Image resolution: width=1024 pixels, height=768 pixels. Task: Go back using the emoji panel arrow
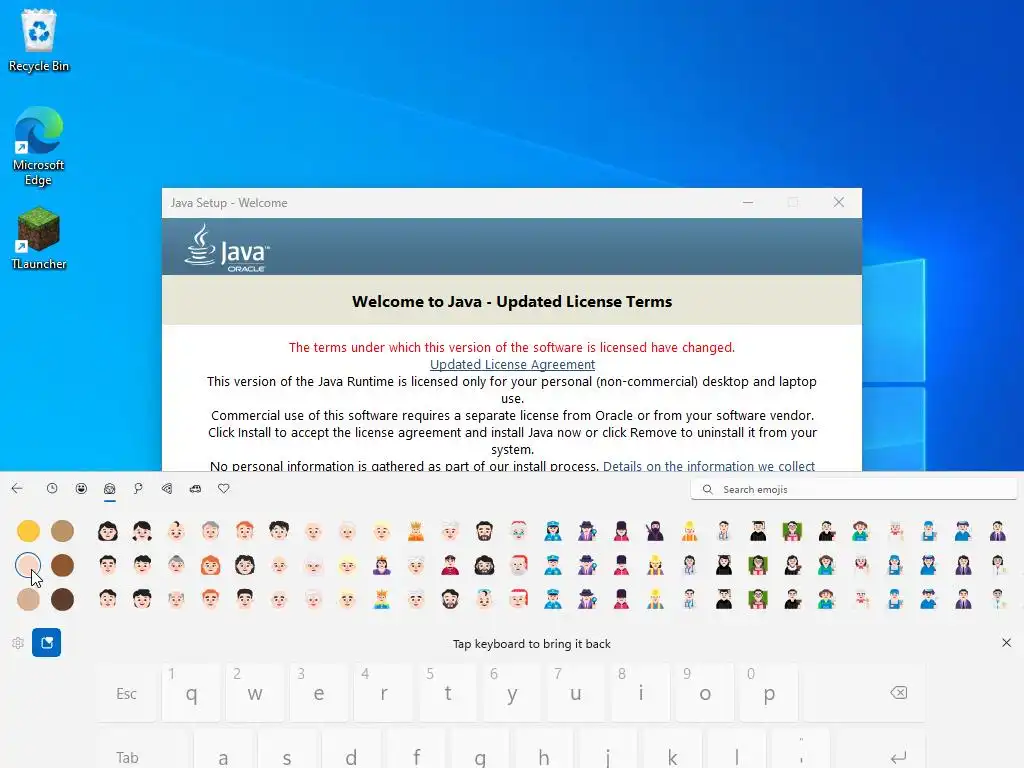[17, 488]
